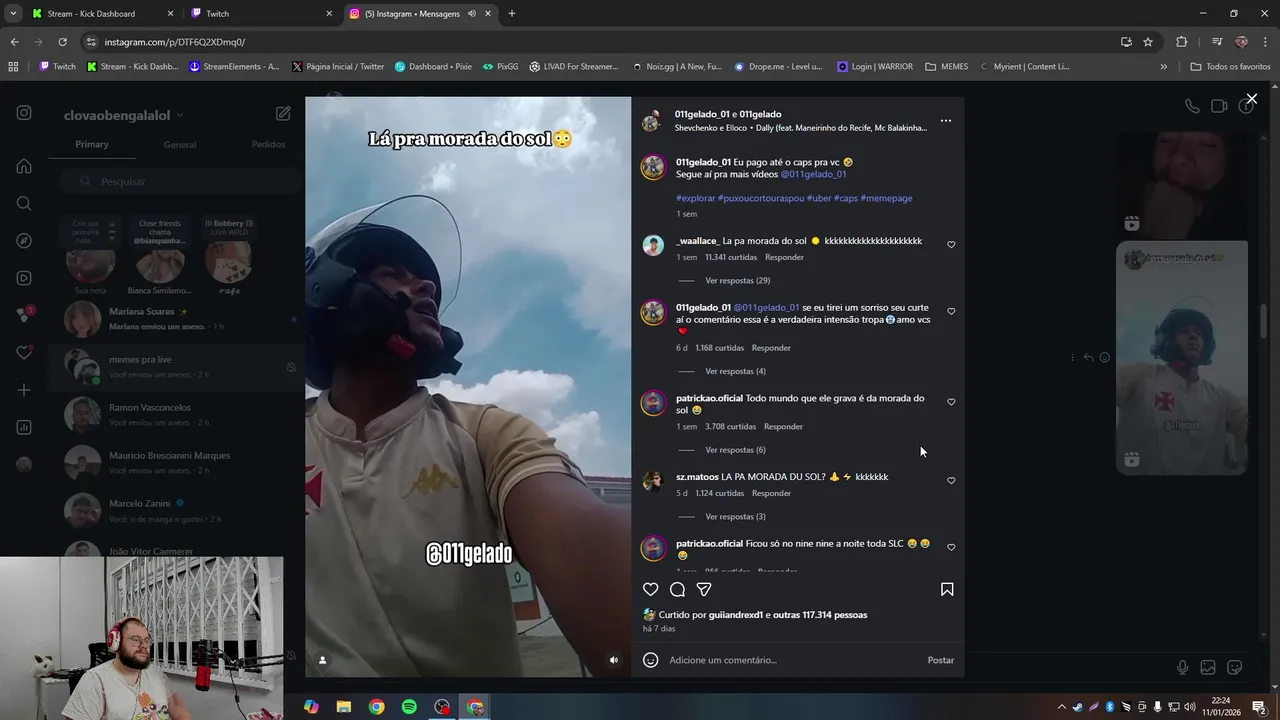Click the Instagram URL address bar
The width and height of the screenshot is (1280, 720).
click(x=600, y=42)
